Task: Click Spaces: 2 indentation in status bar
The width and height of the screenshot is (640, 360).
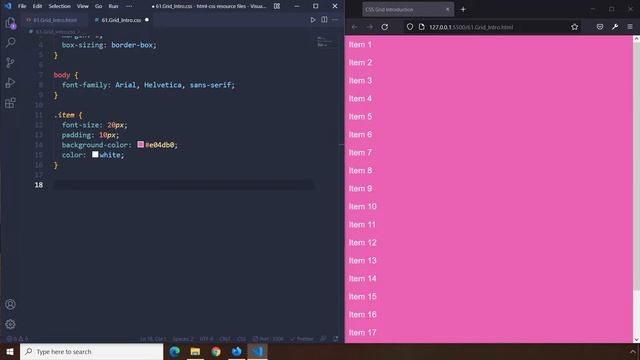Action: coord(183,339)
